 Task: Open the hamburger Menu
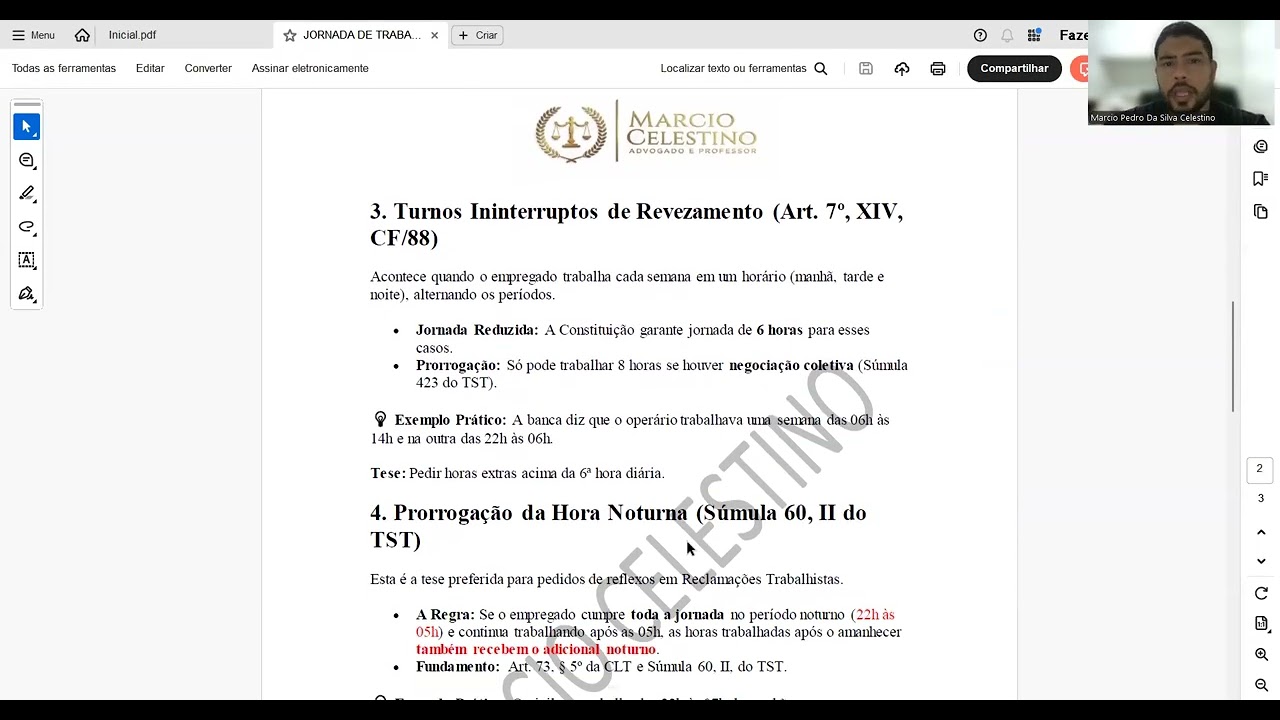pyautogui.click(x=33, y=35)
